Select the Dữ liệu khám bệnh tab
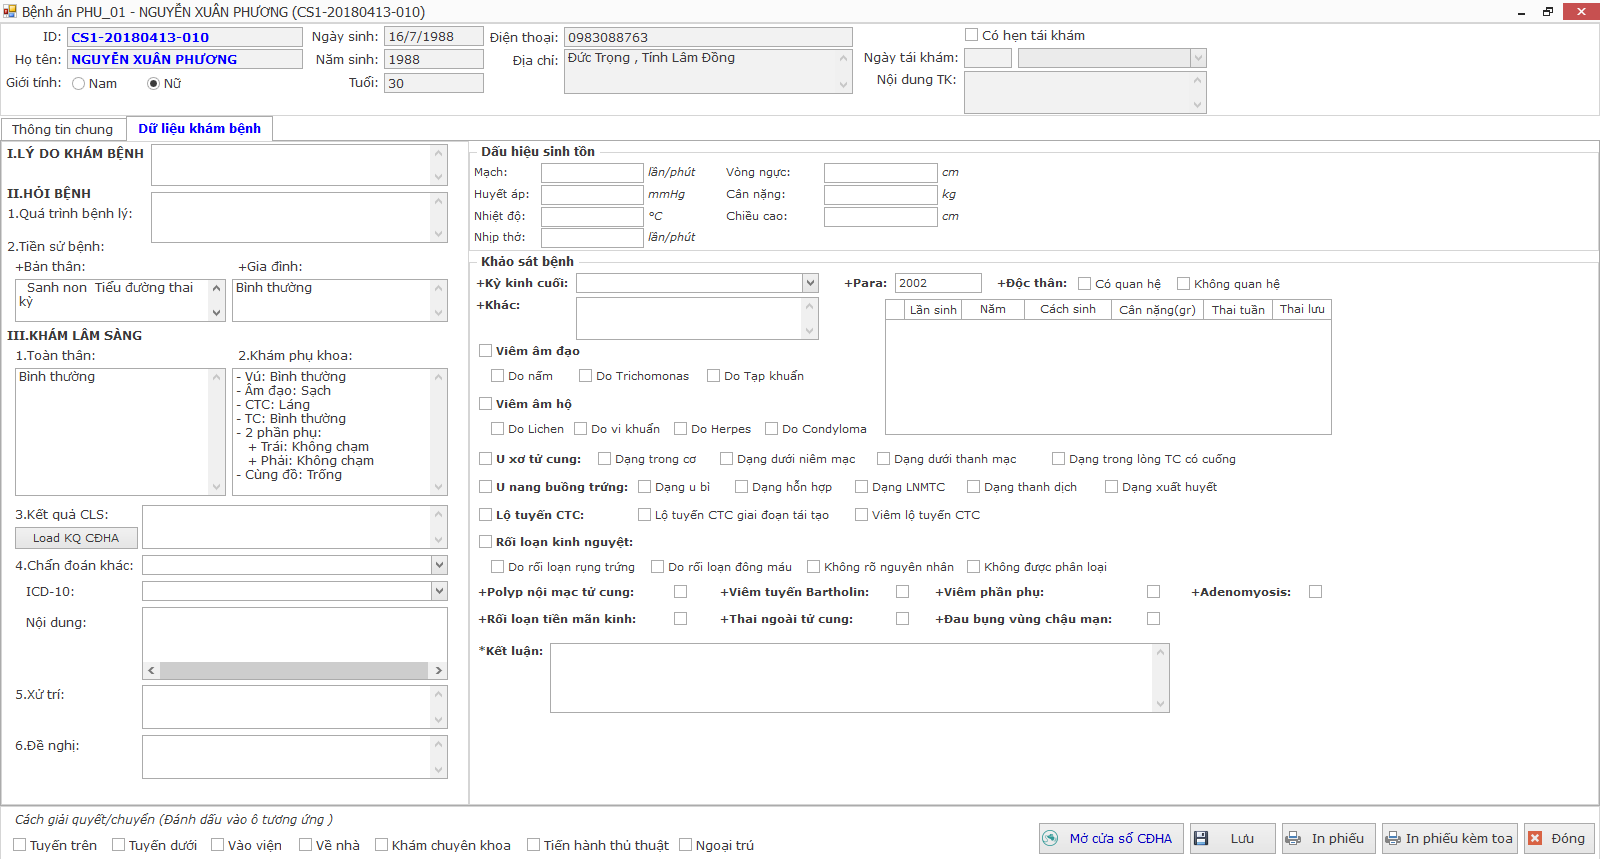Viewport: 1600px width, 859px height. [199, 128]
